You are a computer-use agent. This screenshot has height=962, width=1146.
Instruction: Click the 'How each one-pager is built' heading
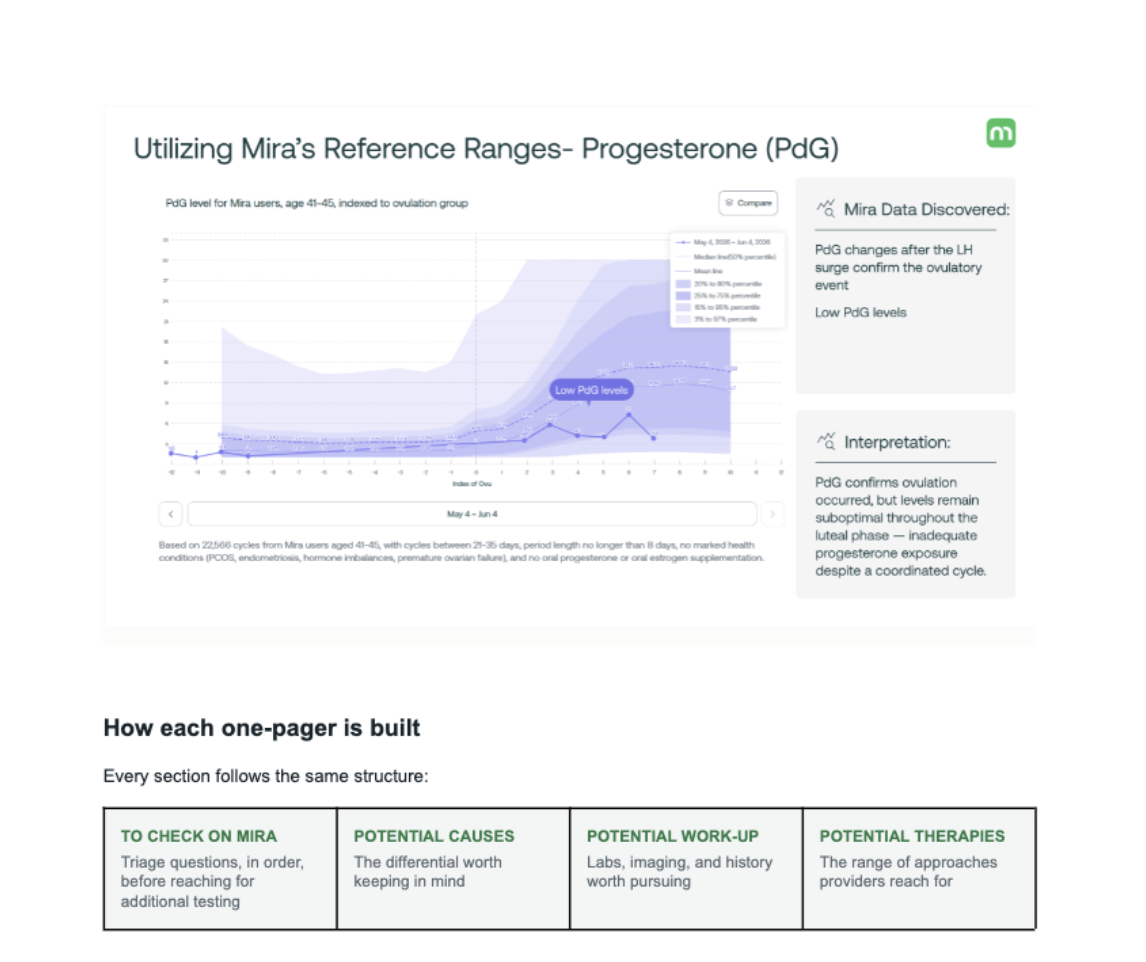click(262, 728)
